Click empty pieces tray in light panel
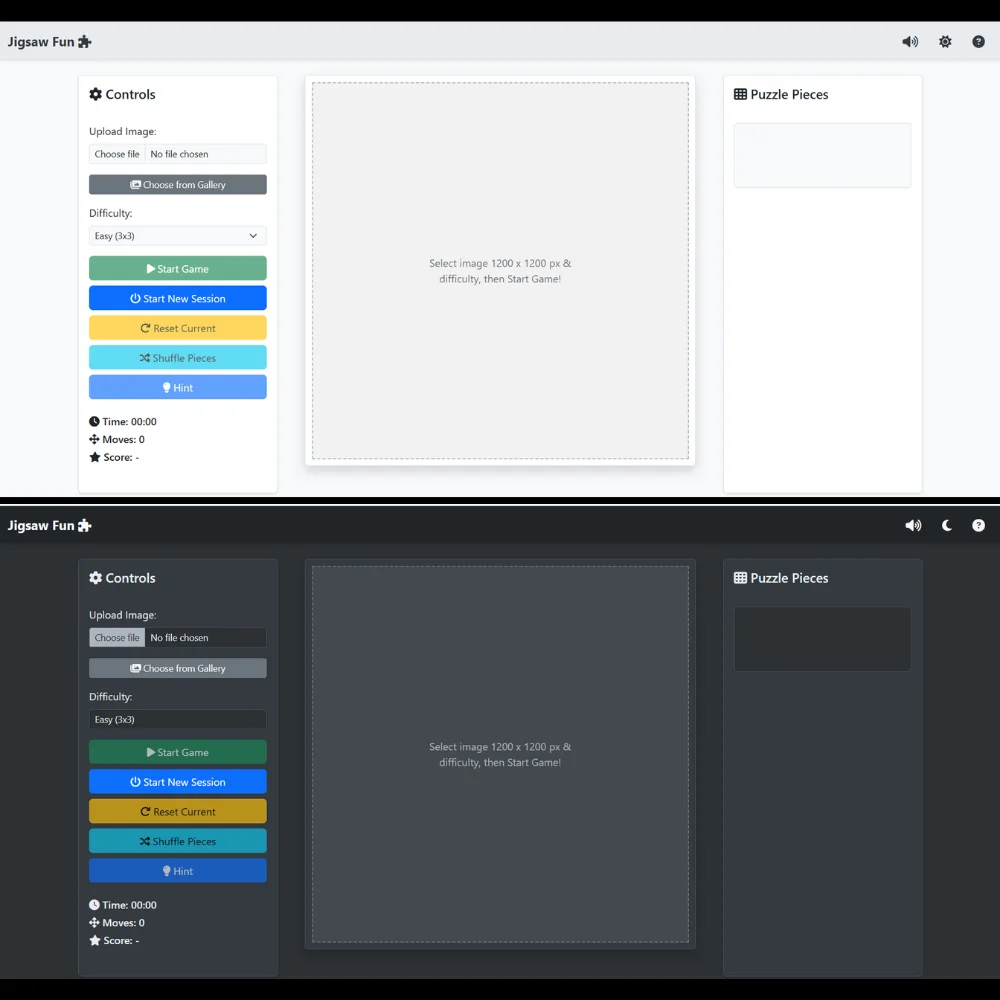This screenshot has width=1000, height=1000. pos(823,156)
